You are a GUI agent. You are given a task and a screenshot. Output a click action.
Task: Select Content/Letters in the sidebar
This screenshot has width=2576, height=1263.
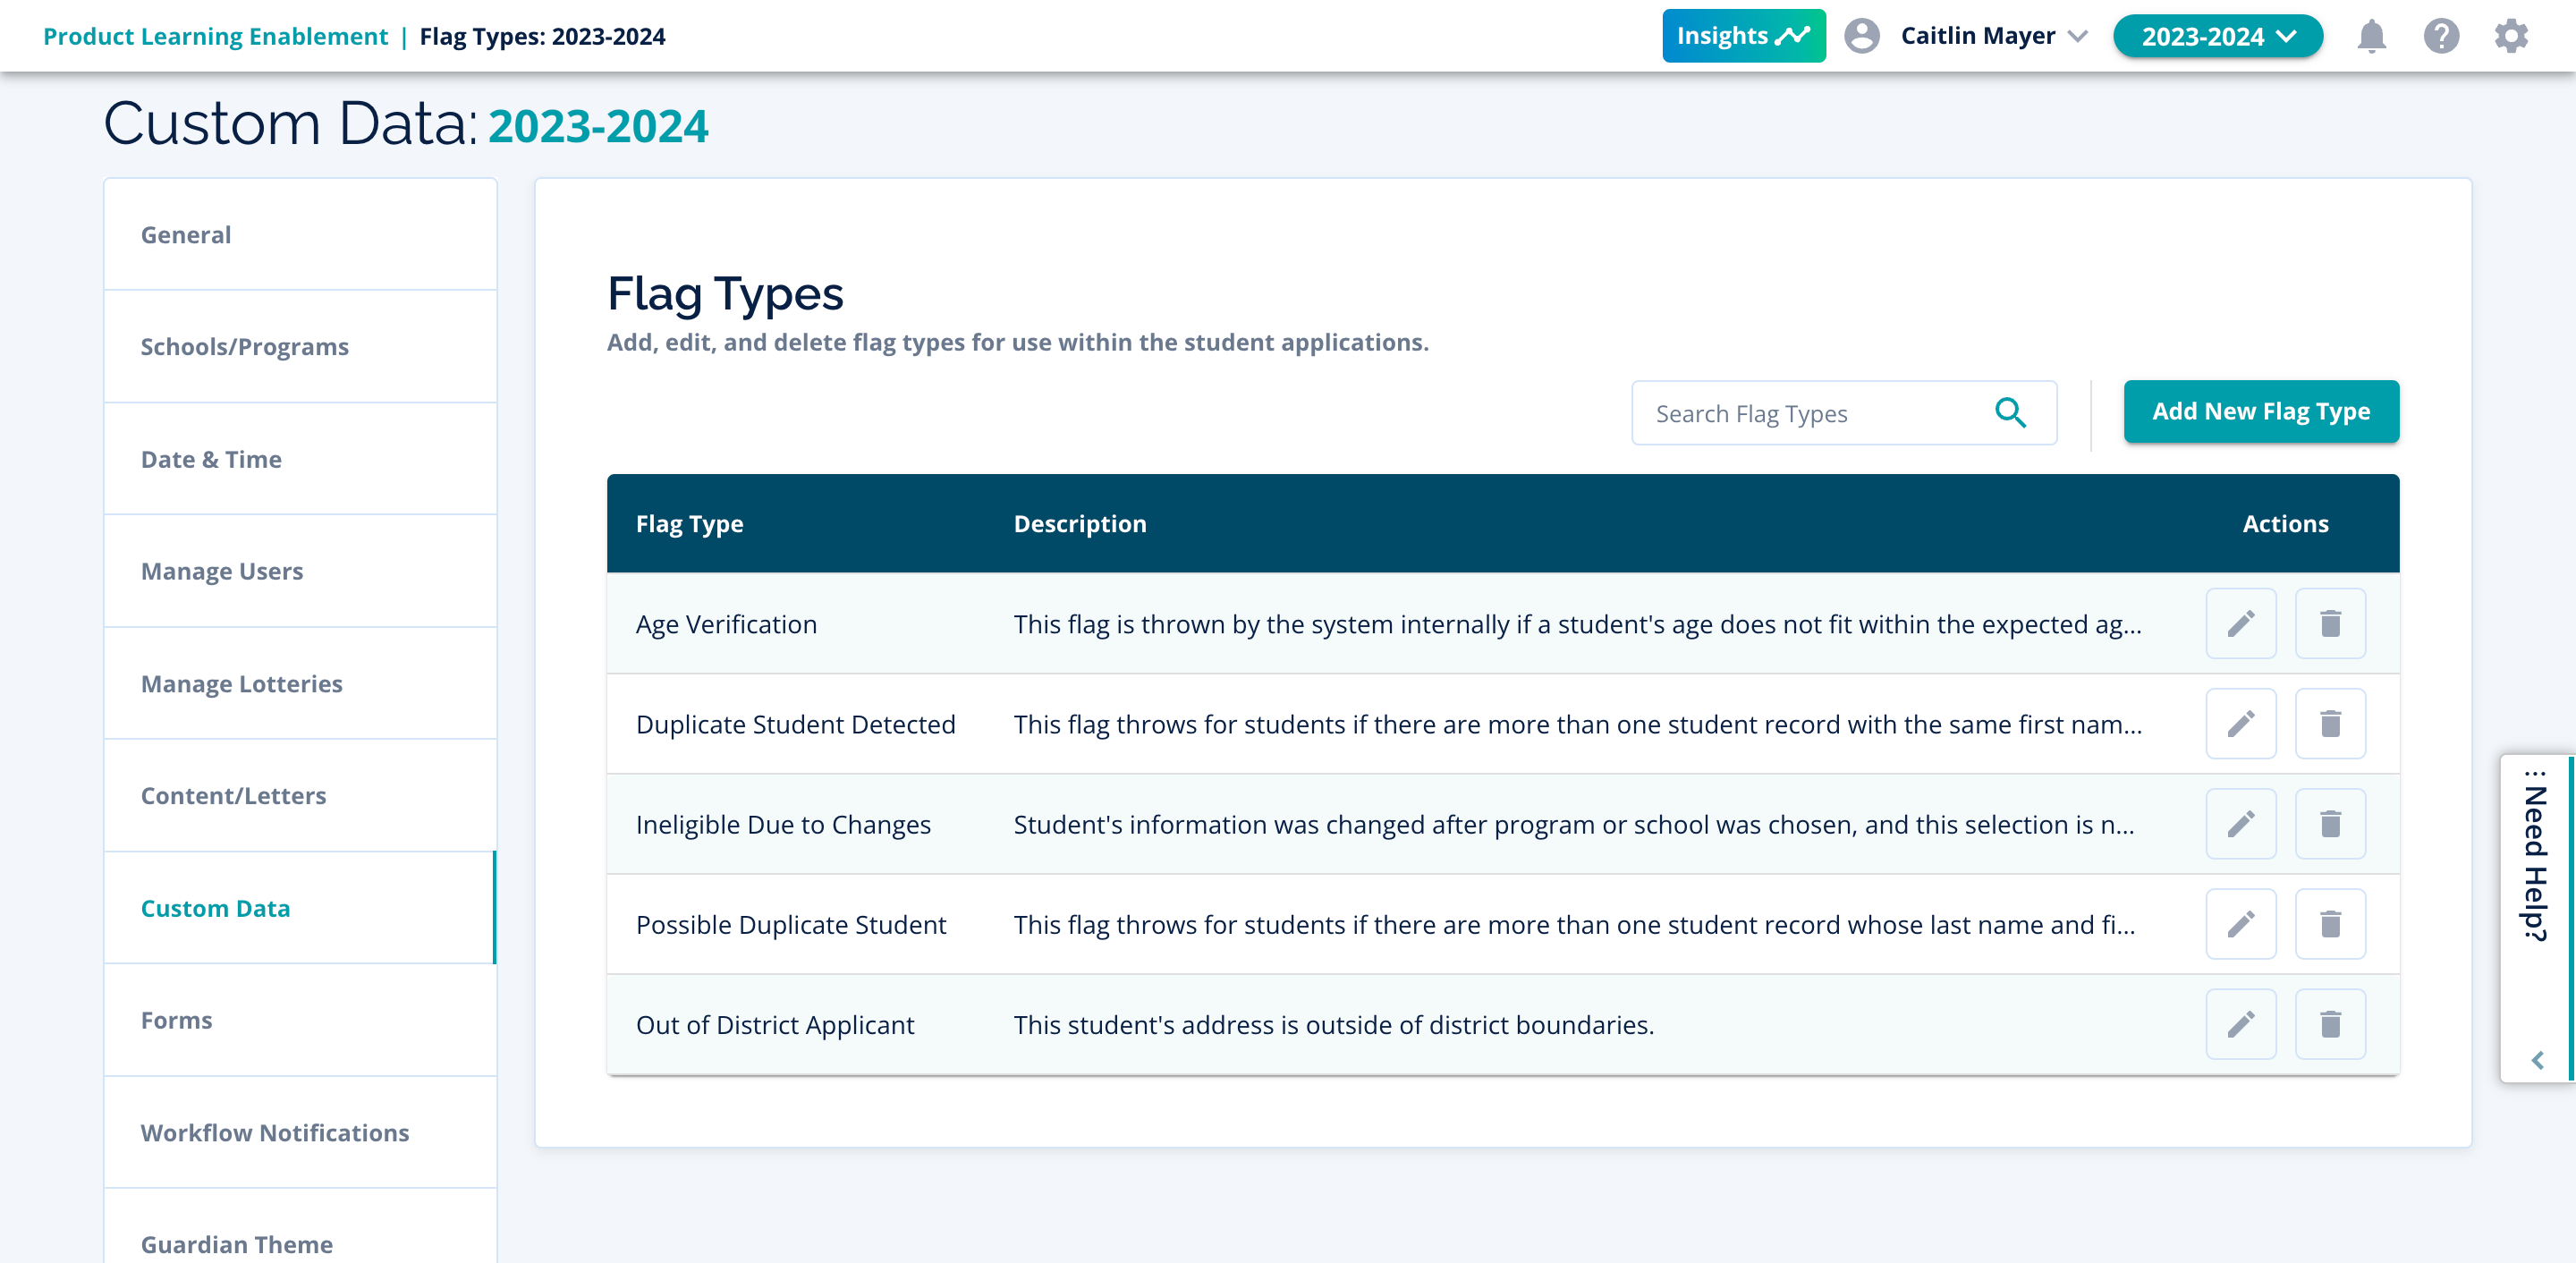(x=233, y=796)
